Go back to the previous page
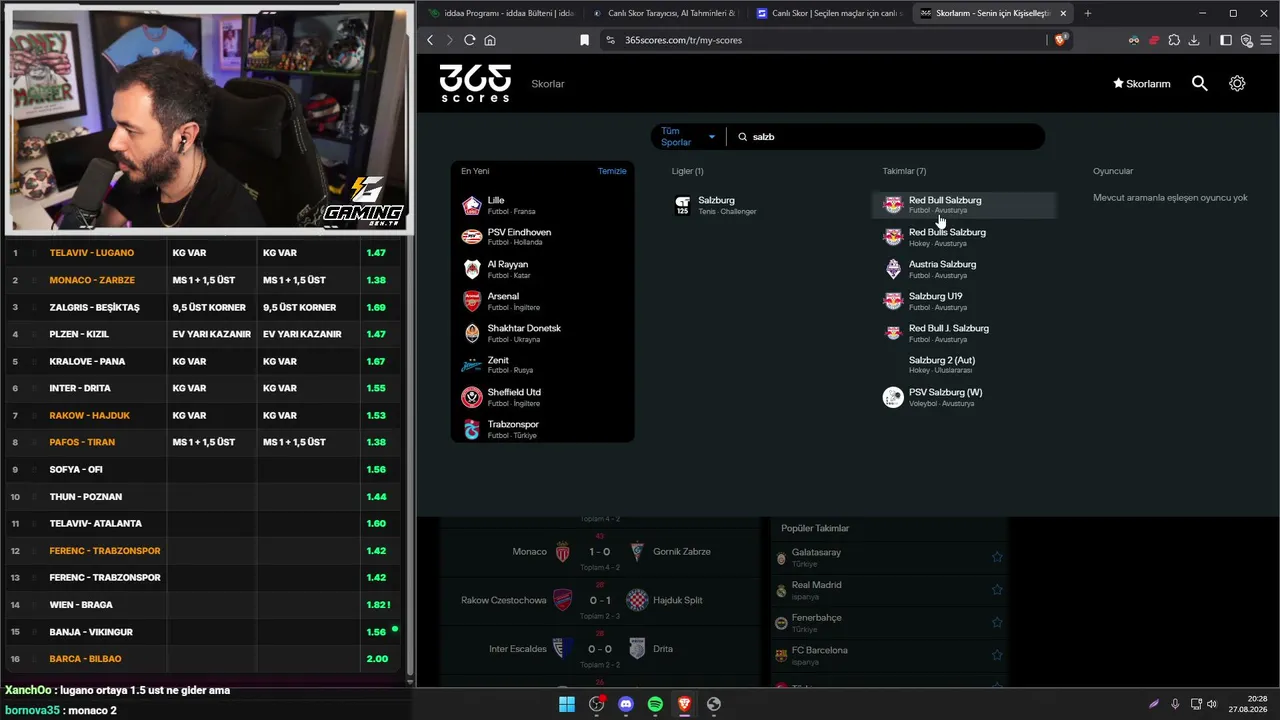This screenshot has width=1280, height=720. point(430,40)
